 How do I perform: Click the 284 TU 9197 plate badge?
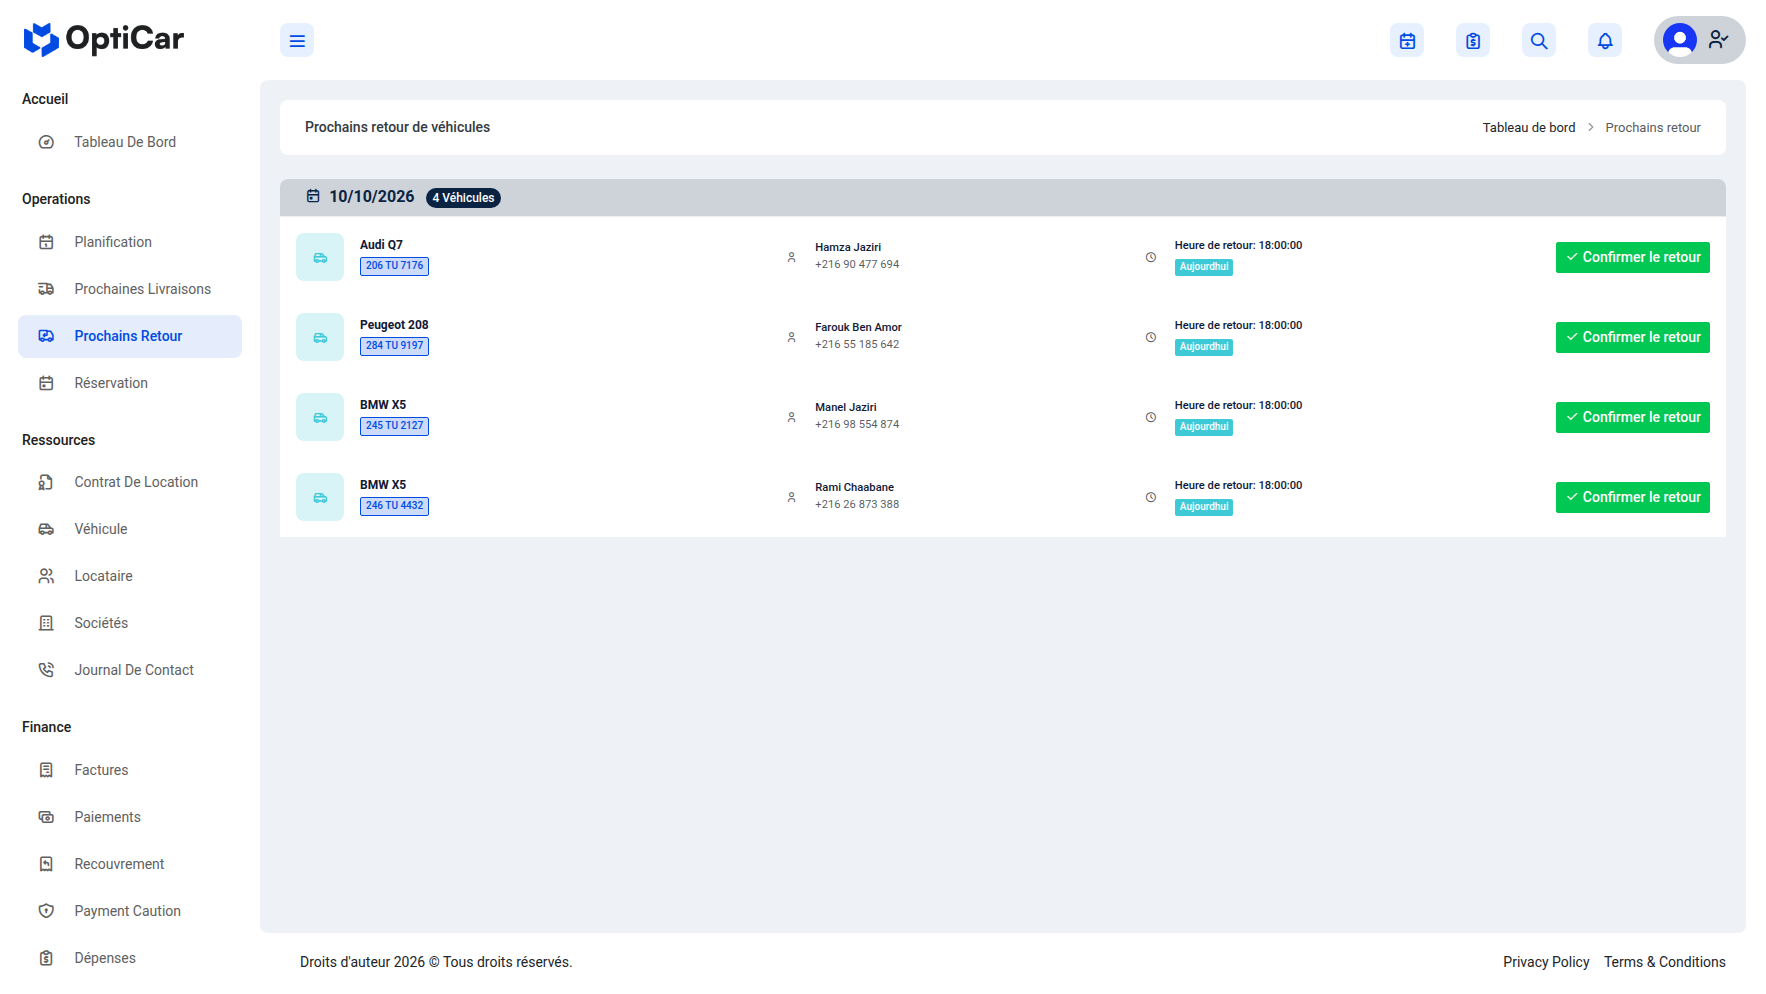pos(394,346)
